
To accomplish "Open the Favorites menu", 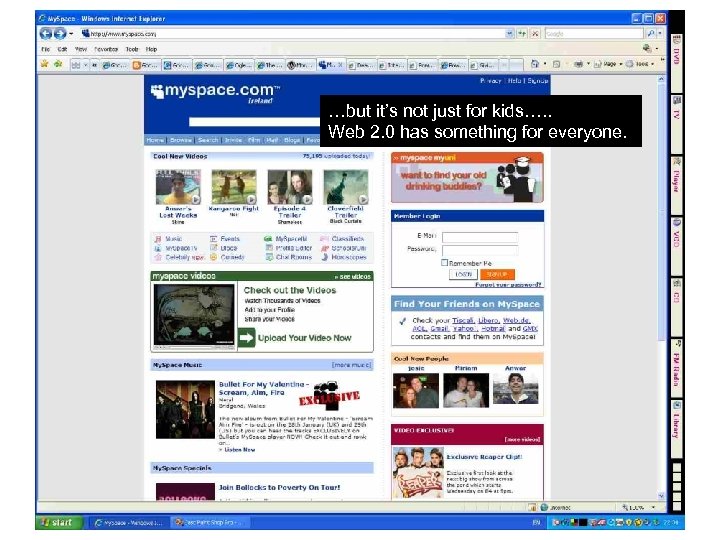I will [106, 49].
